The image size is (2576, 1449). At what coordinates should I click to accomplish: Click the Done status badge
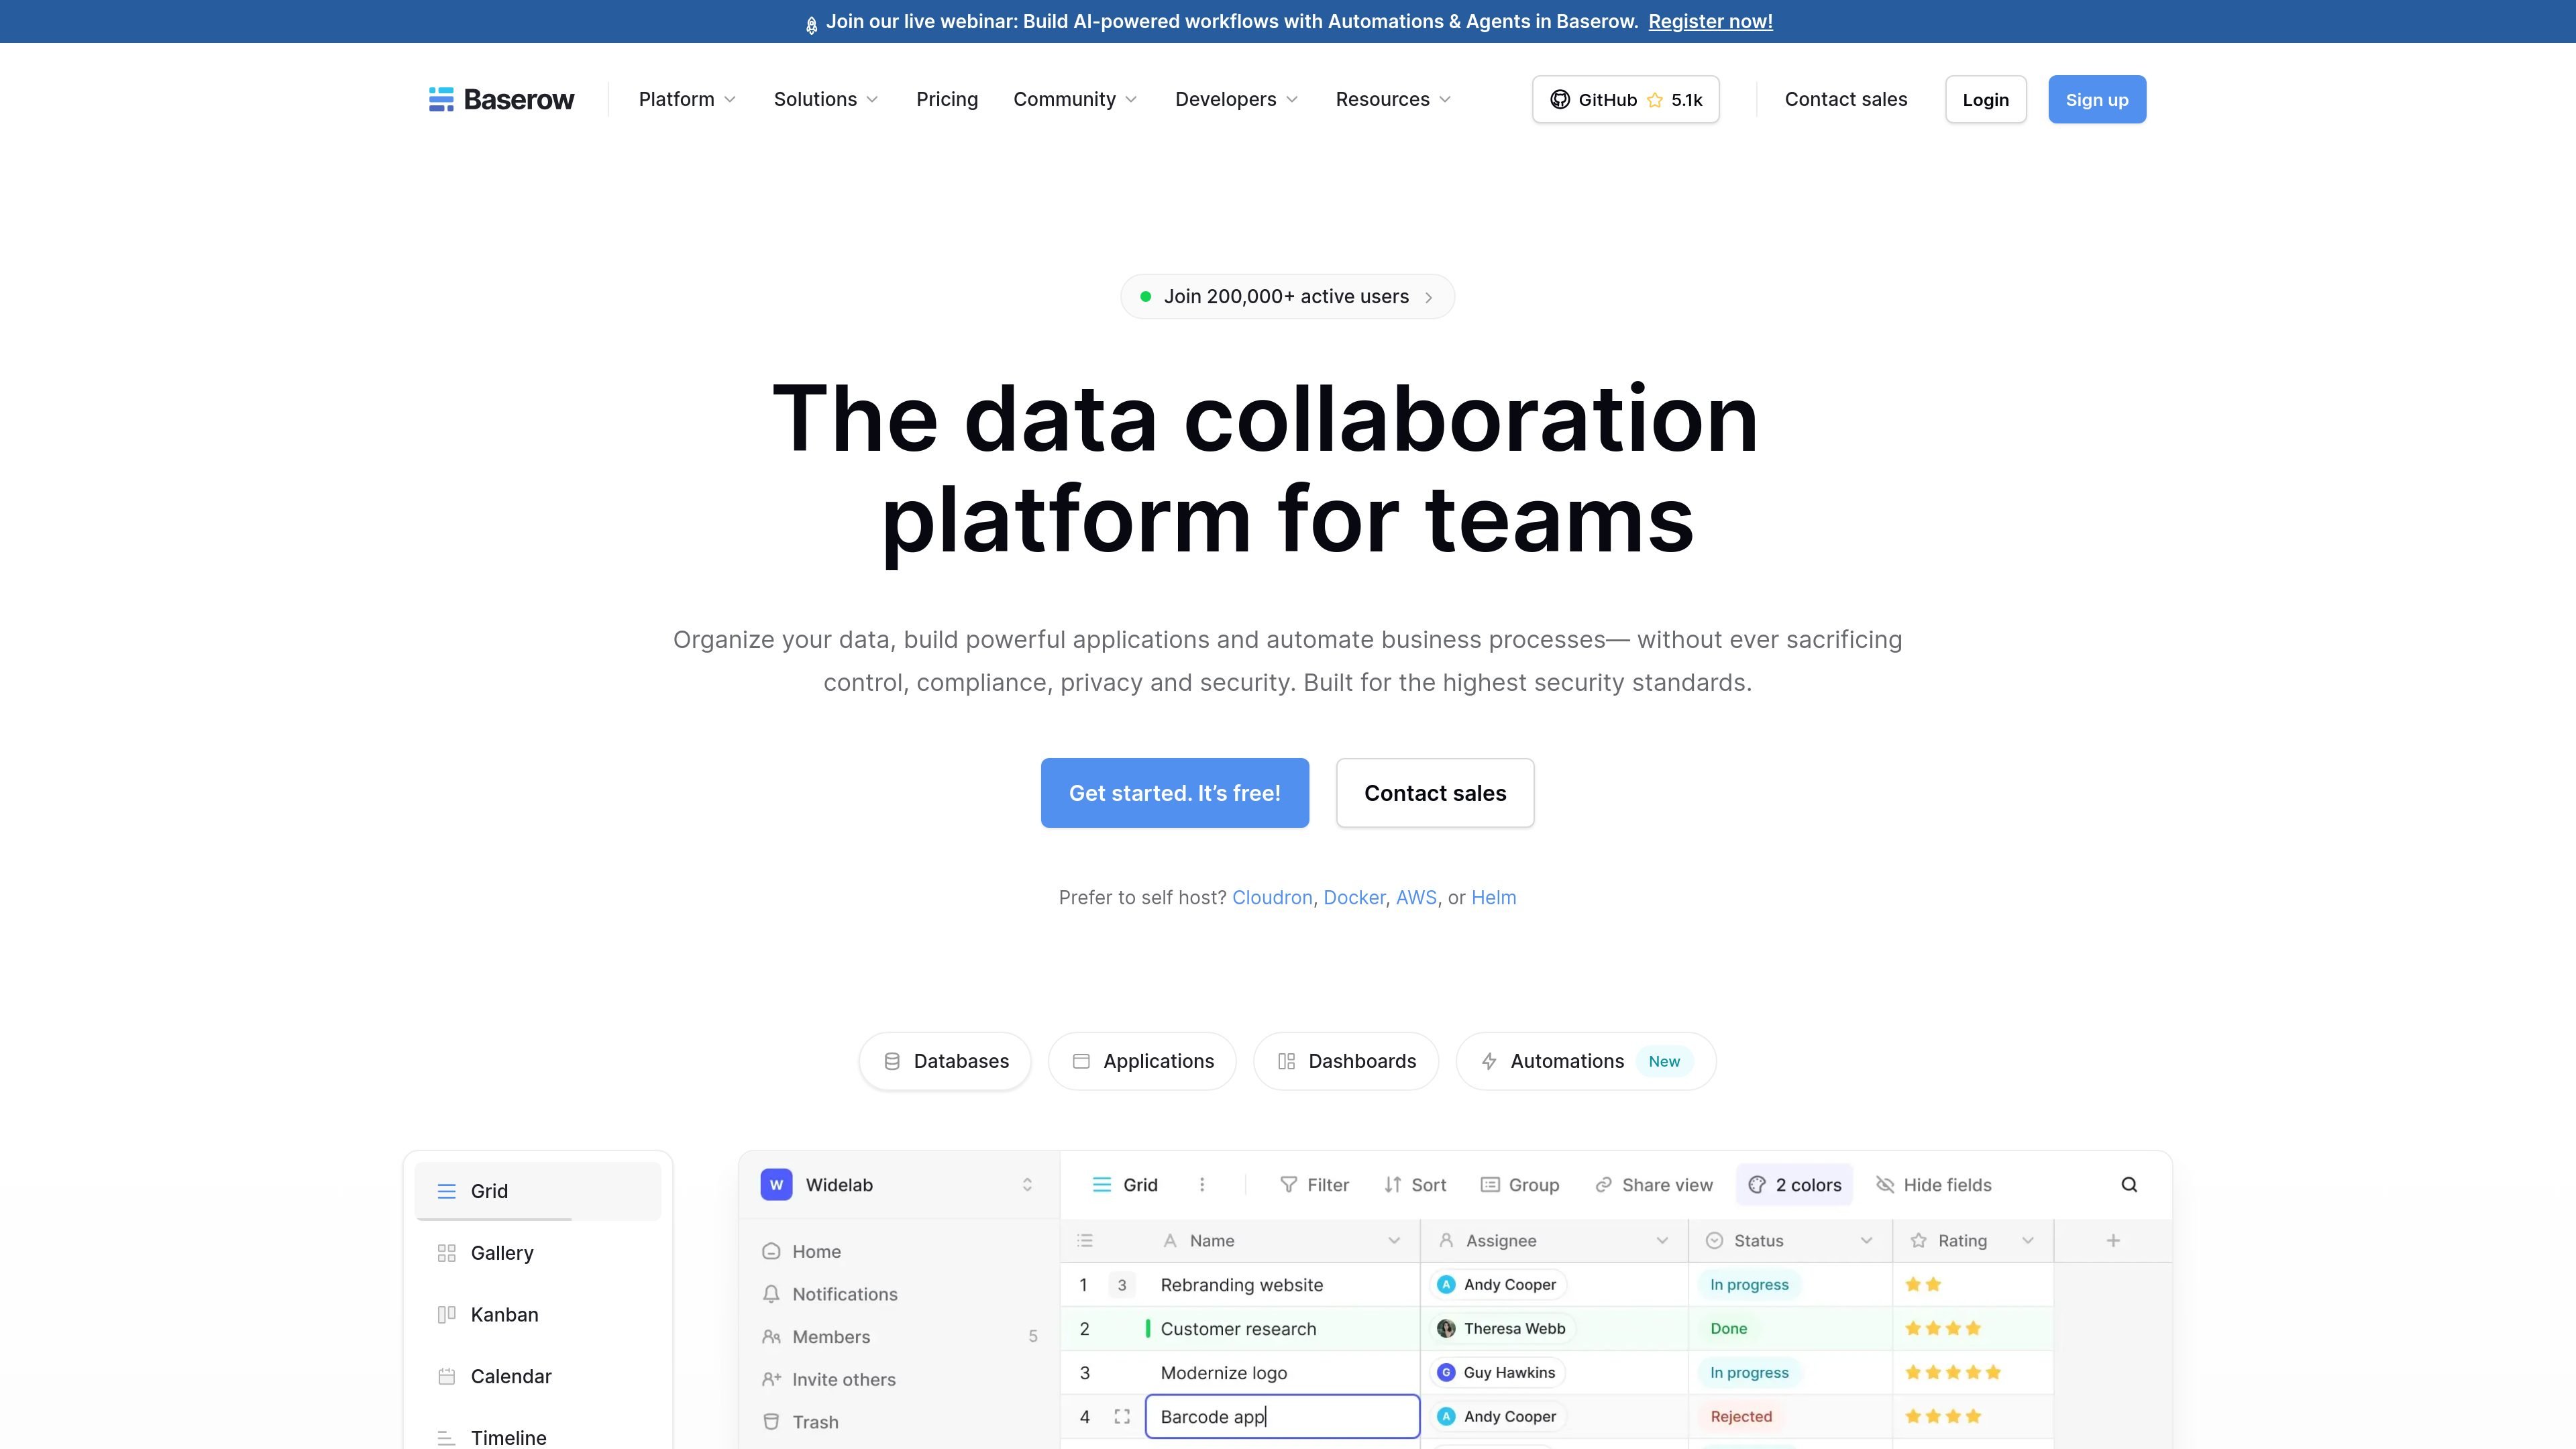(x=1728, y=1328)
